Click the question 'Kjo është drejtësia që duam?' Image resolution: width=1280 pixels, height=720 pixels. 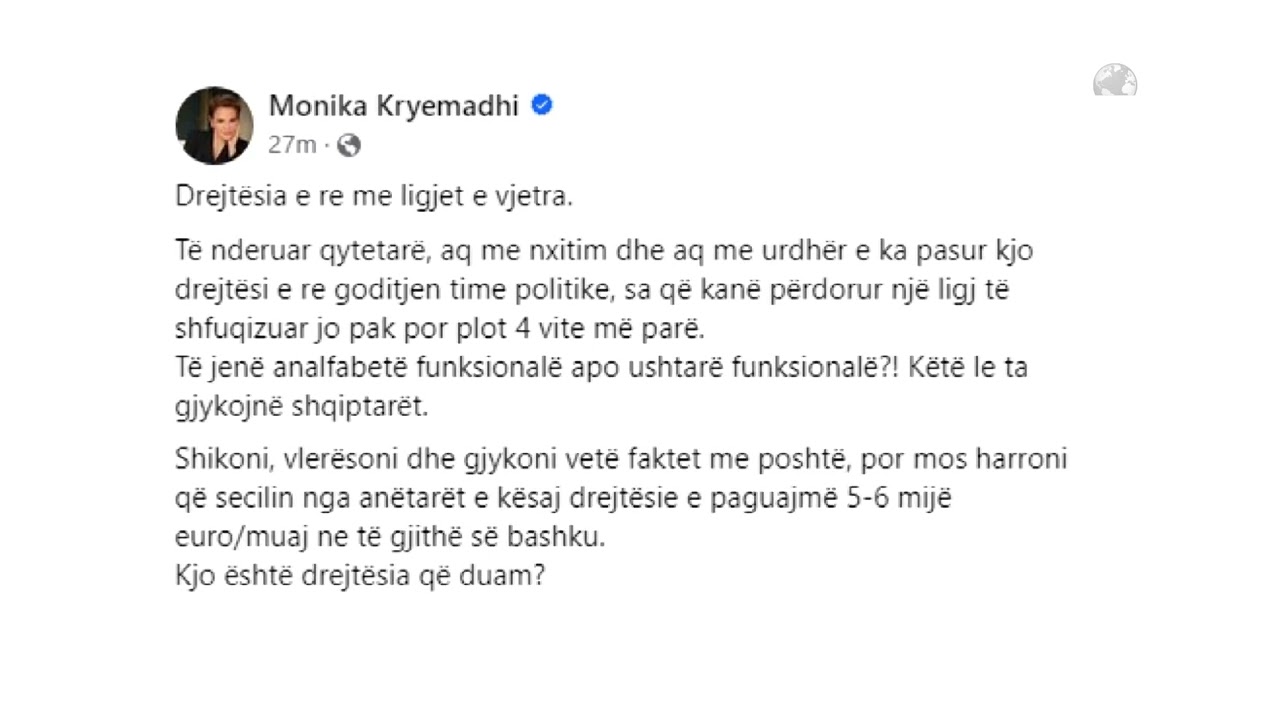click(360, 577)
